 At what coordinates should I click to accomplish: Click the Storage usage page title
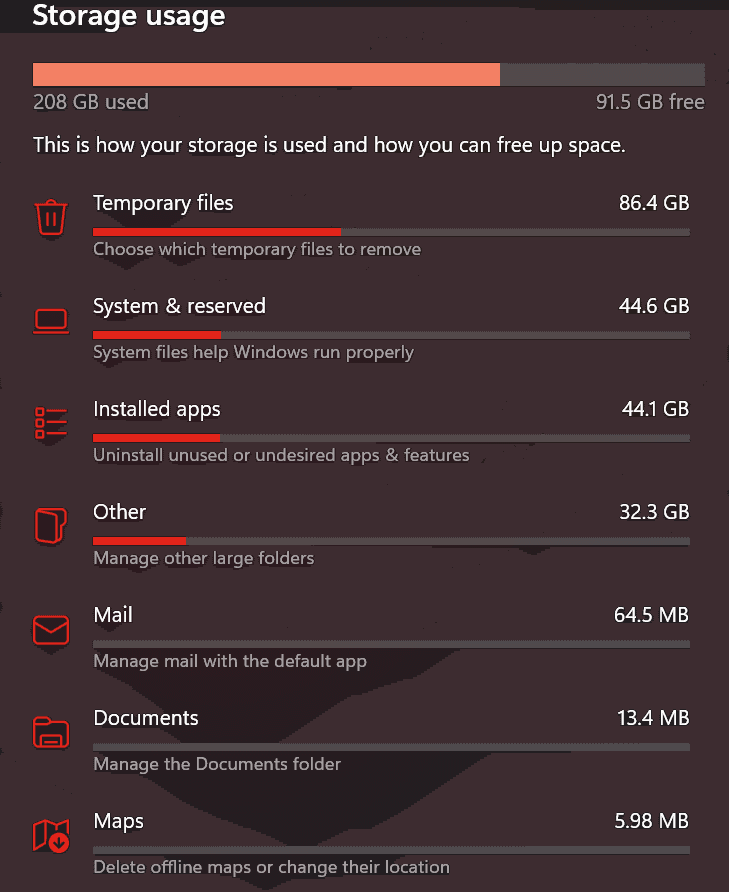tap(128, 16)
